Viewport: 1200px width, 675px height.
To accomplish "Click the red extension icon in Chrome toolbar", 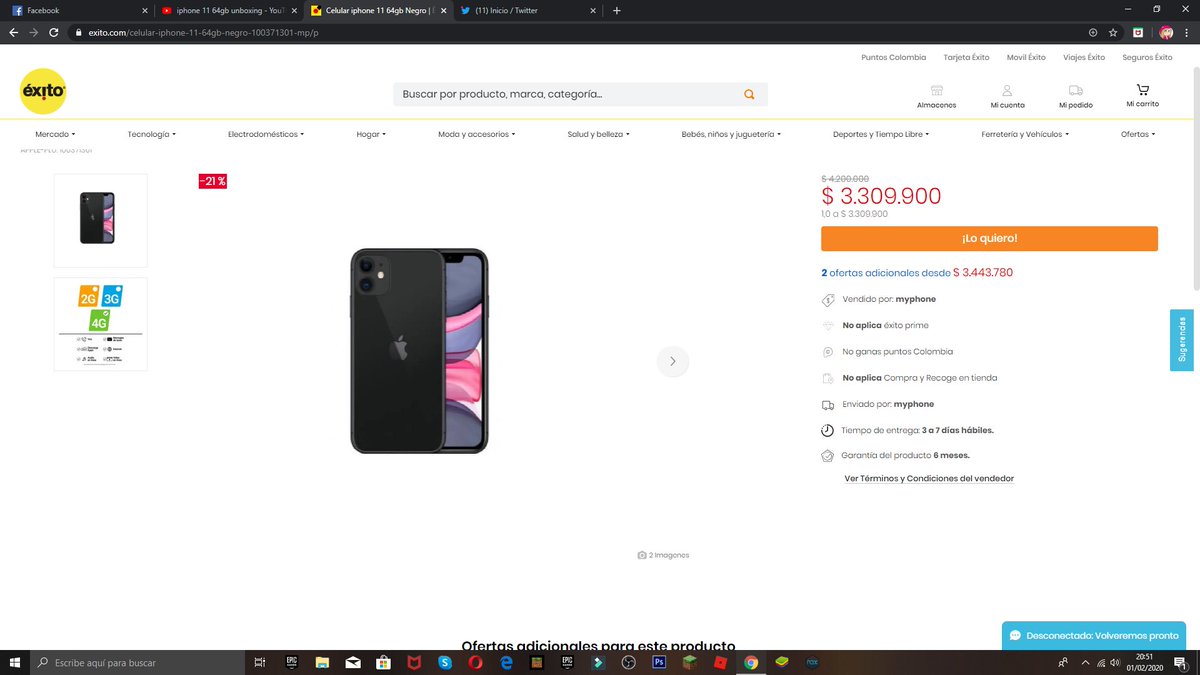I will click(1138, 32).
